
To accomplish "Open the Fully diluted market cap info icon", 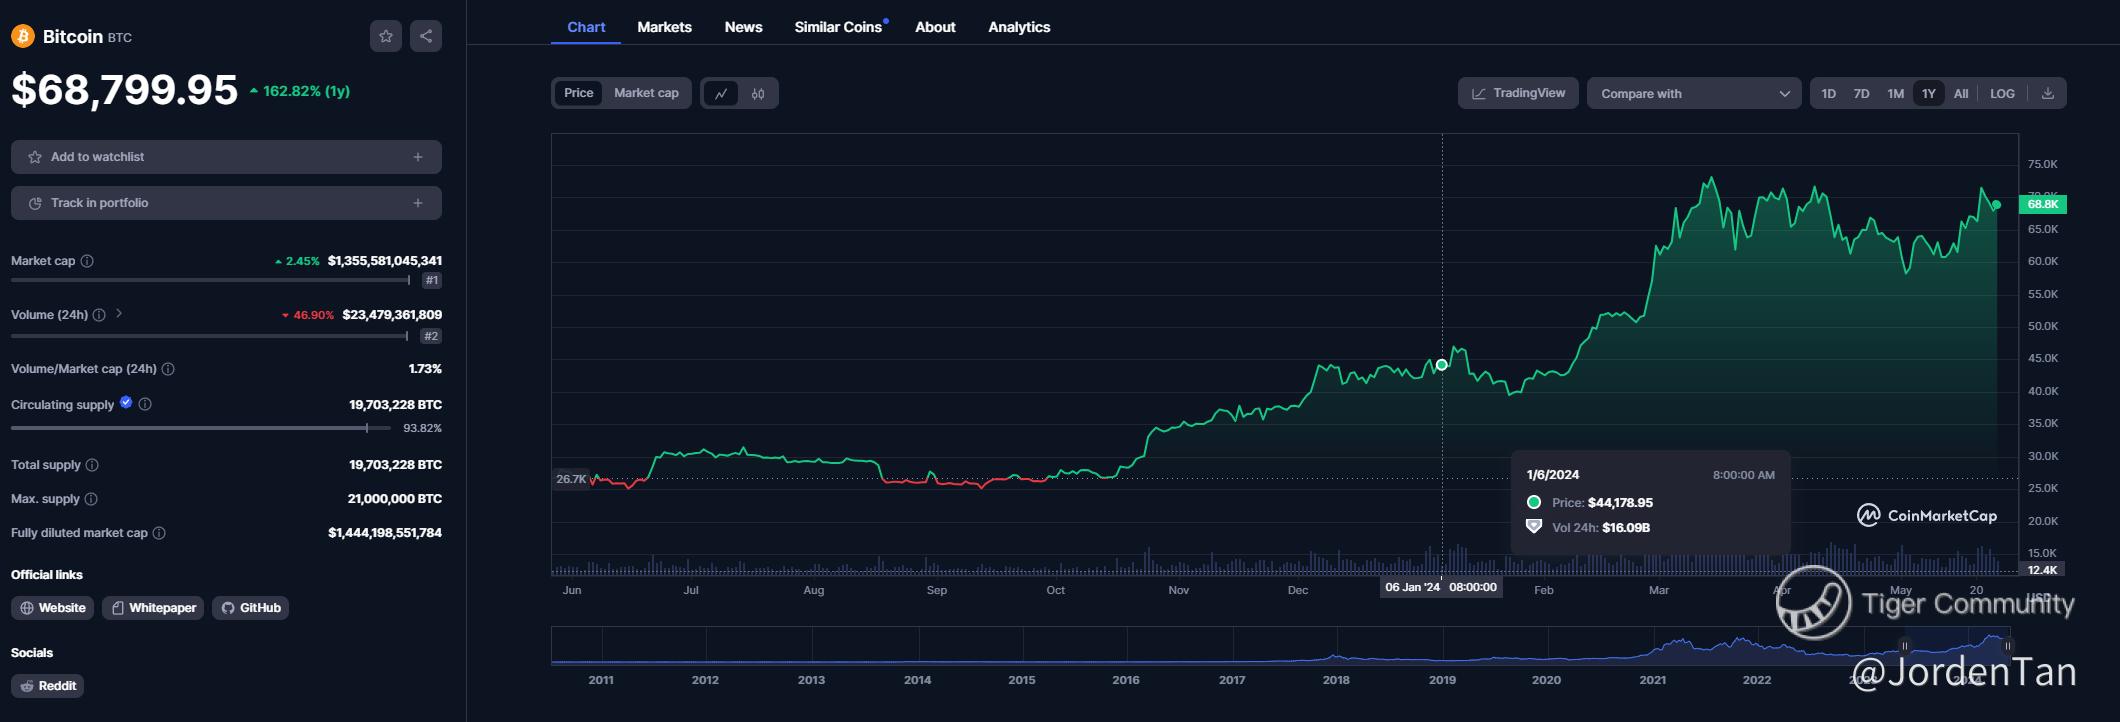I will tap(159, 533).
